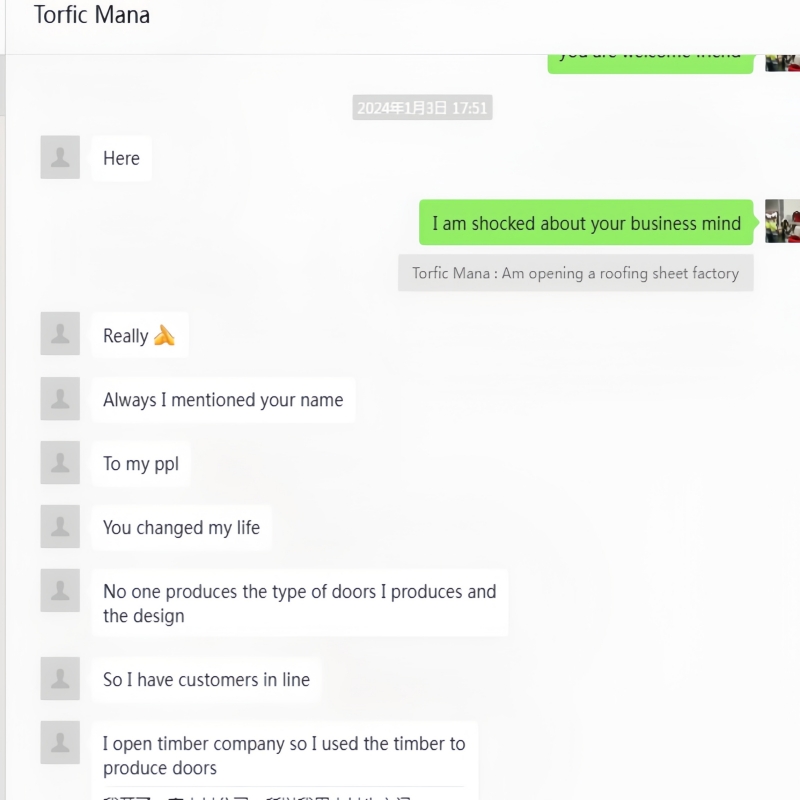Click the "So I have customers in line" bubble
The image size is (800, 800).
click(x=206, y=680)
